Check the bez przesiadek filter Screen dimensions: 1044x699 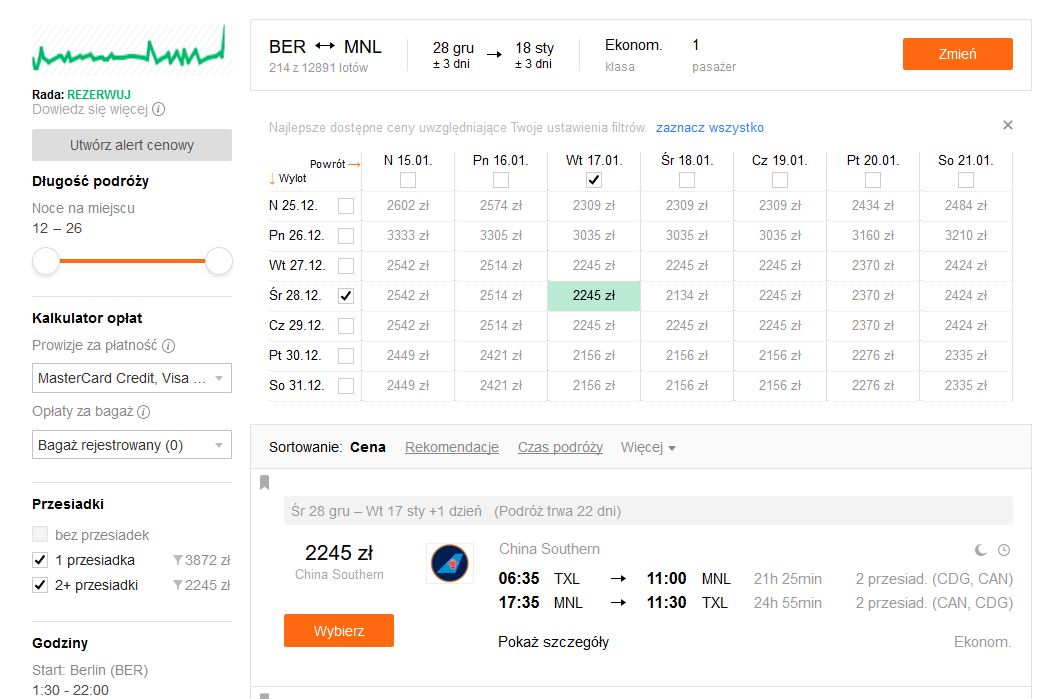pos(40,535)
